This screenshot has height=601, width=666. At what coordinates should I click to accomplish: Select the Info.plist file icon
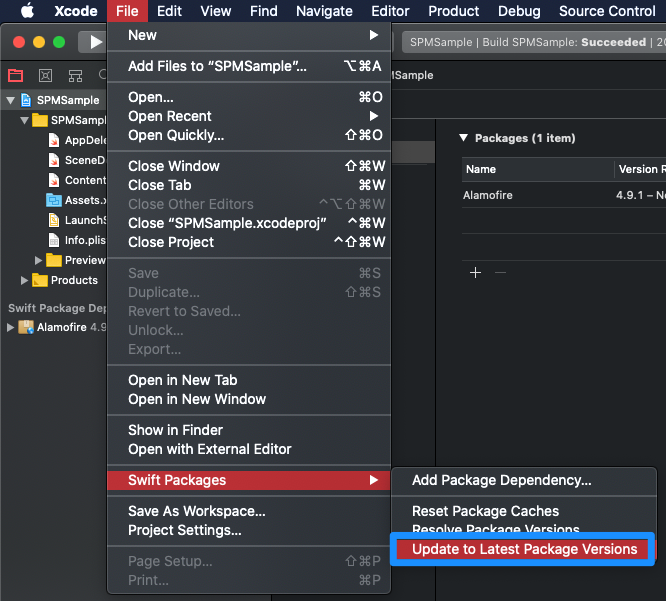coord(54,240)
